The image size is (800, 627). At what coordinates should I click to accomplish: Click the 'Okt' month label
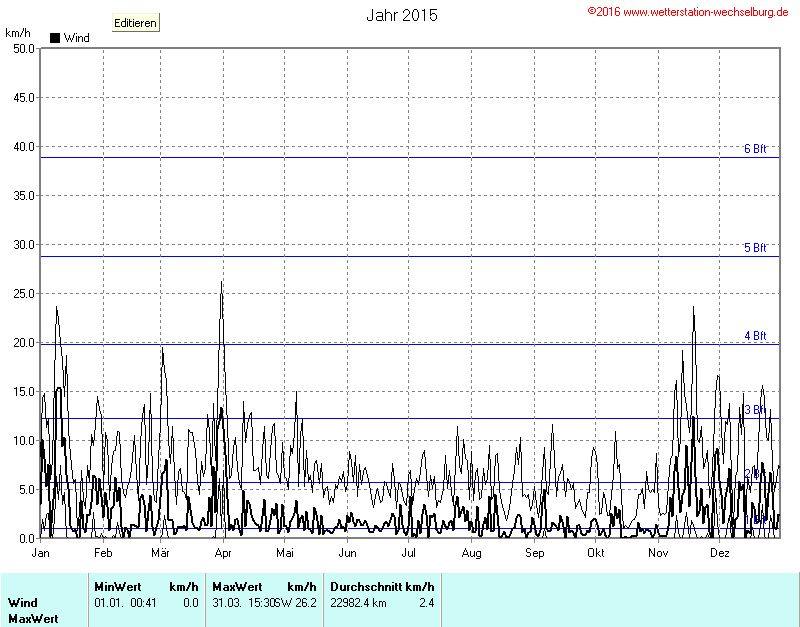point(595,553)
